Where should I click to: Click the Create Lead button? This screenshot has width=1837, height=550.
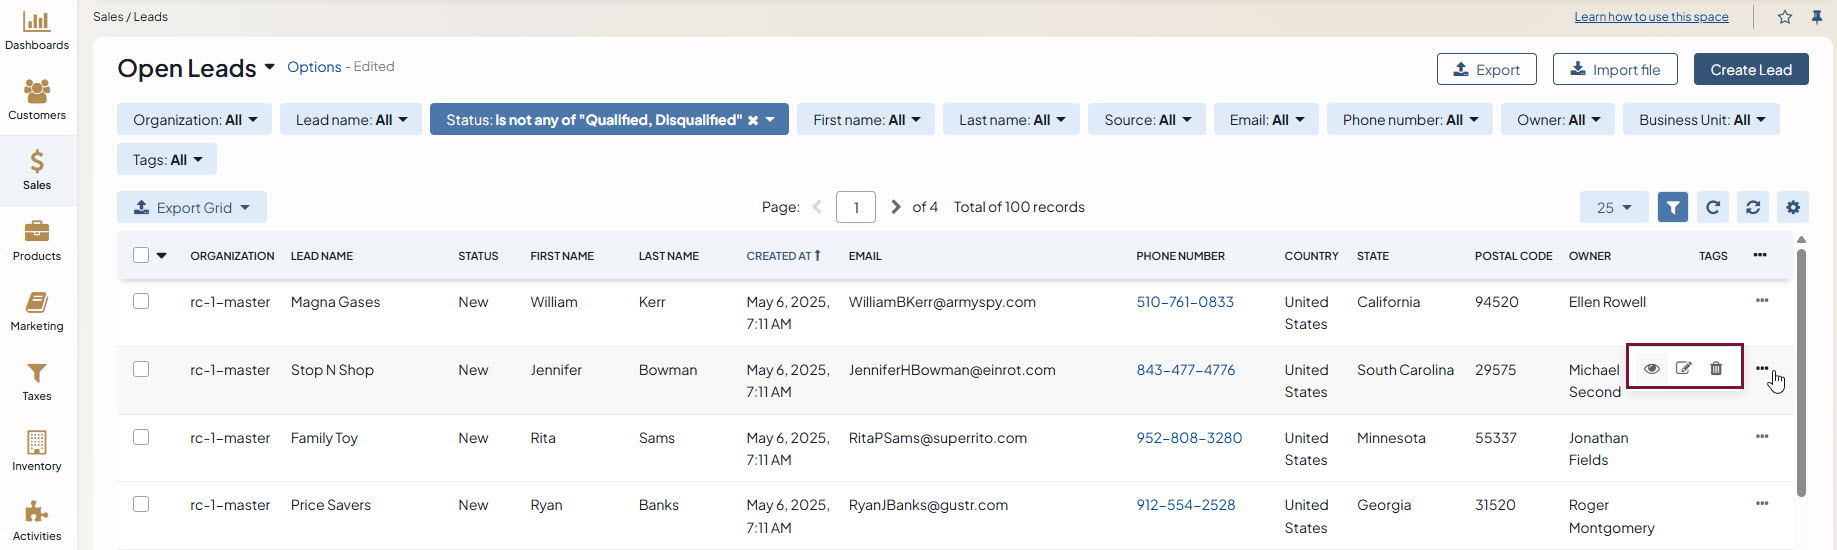click(x=1750, y=69)
